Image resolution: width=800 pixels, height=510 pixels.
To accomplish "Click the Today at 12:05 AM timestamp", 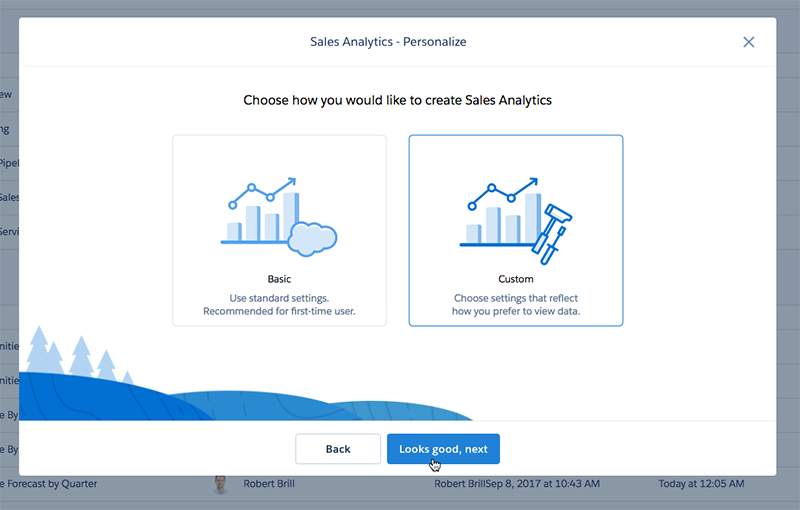I will (x=701, y=483).
